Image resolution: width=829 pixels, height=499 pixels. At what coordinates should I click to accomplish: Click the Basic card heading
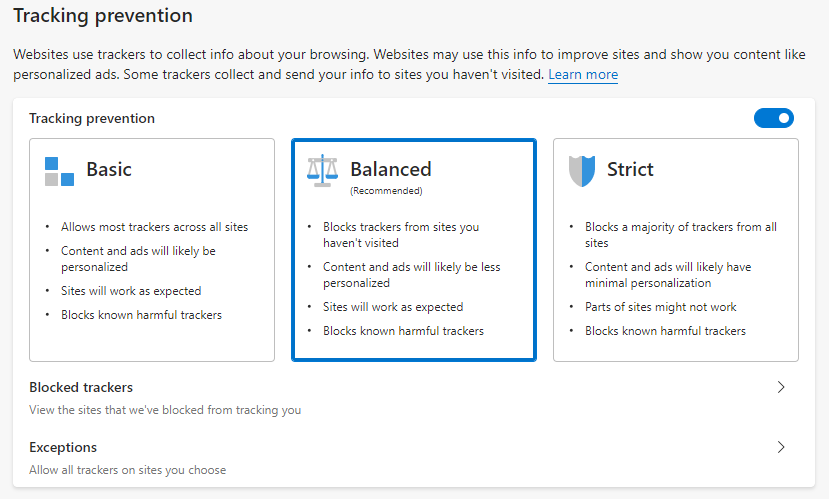tap(109, 169)
